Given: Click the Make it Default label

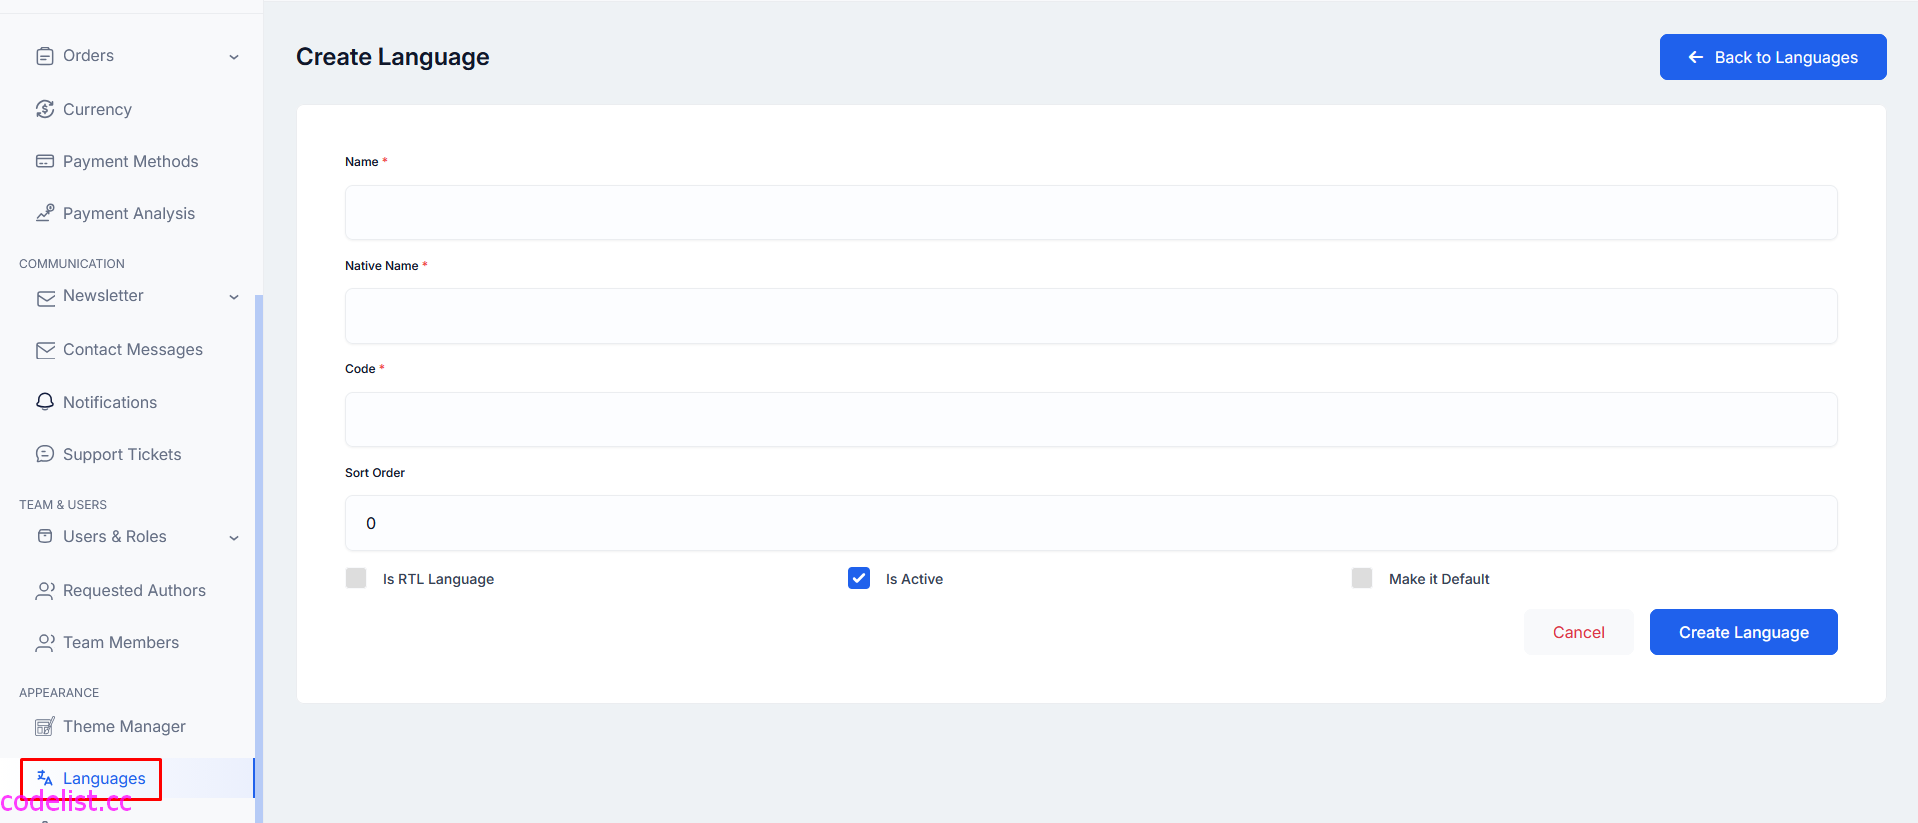Looking at the screenshot, I should click(x=1439, y=579).
